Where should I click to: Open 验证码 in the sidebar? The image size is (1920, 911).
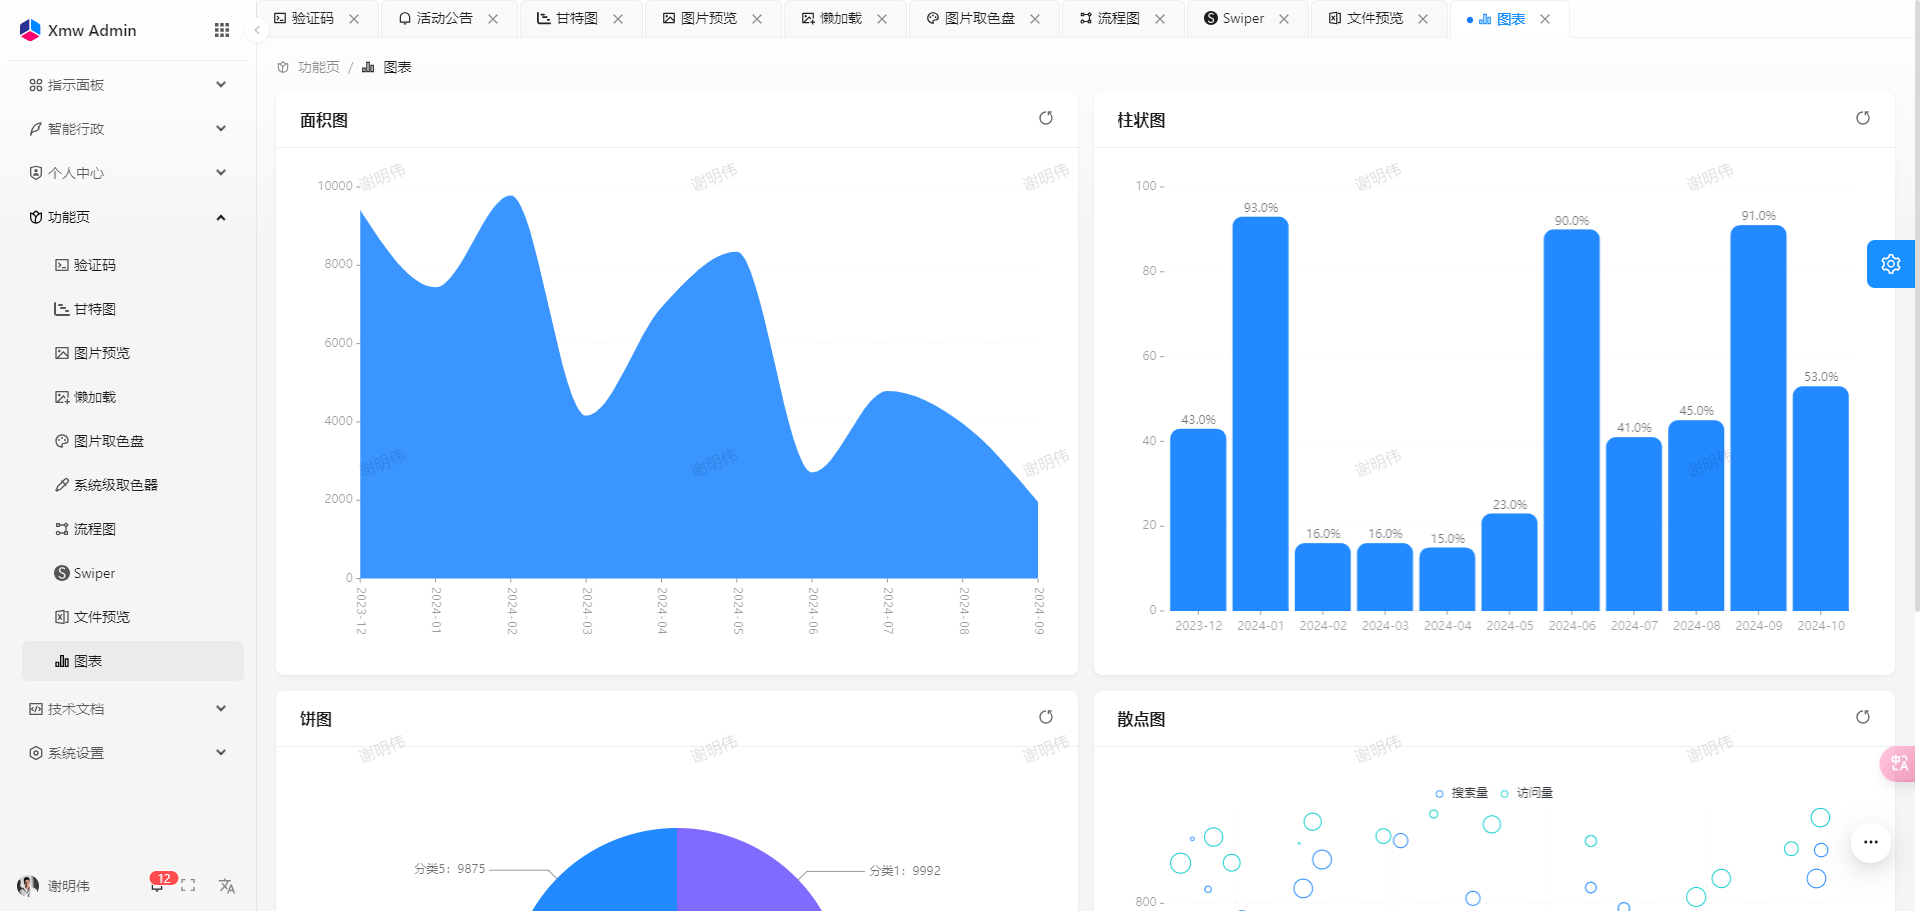pyautogui.click(x=133, y=265)
